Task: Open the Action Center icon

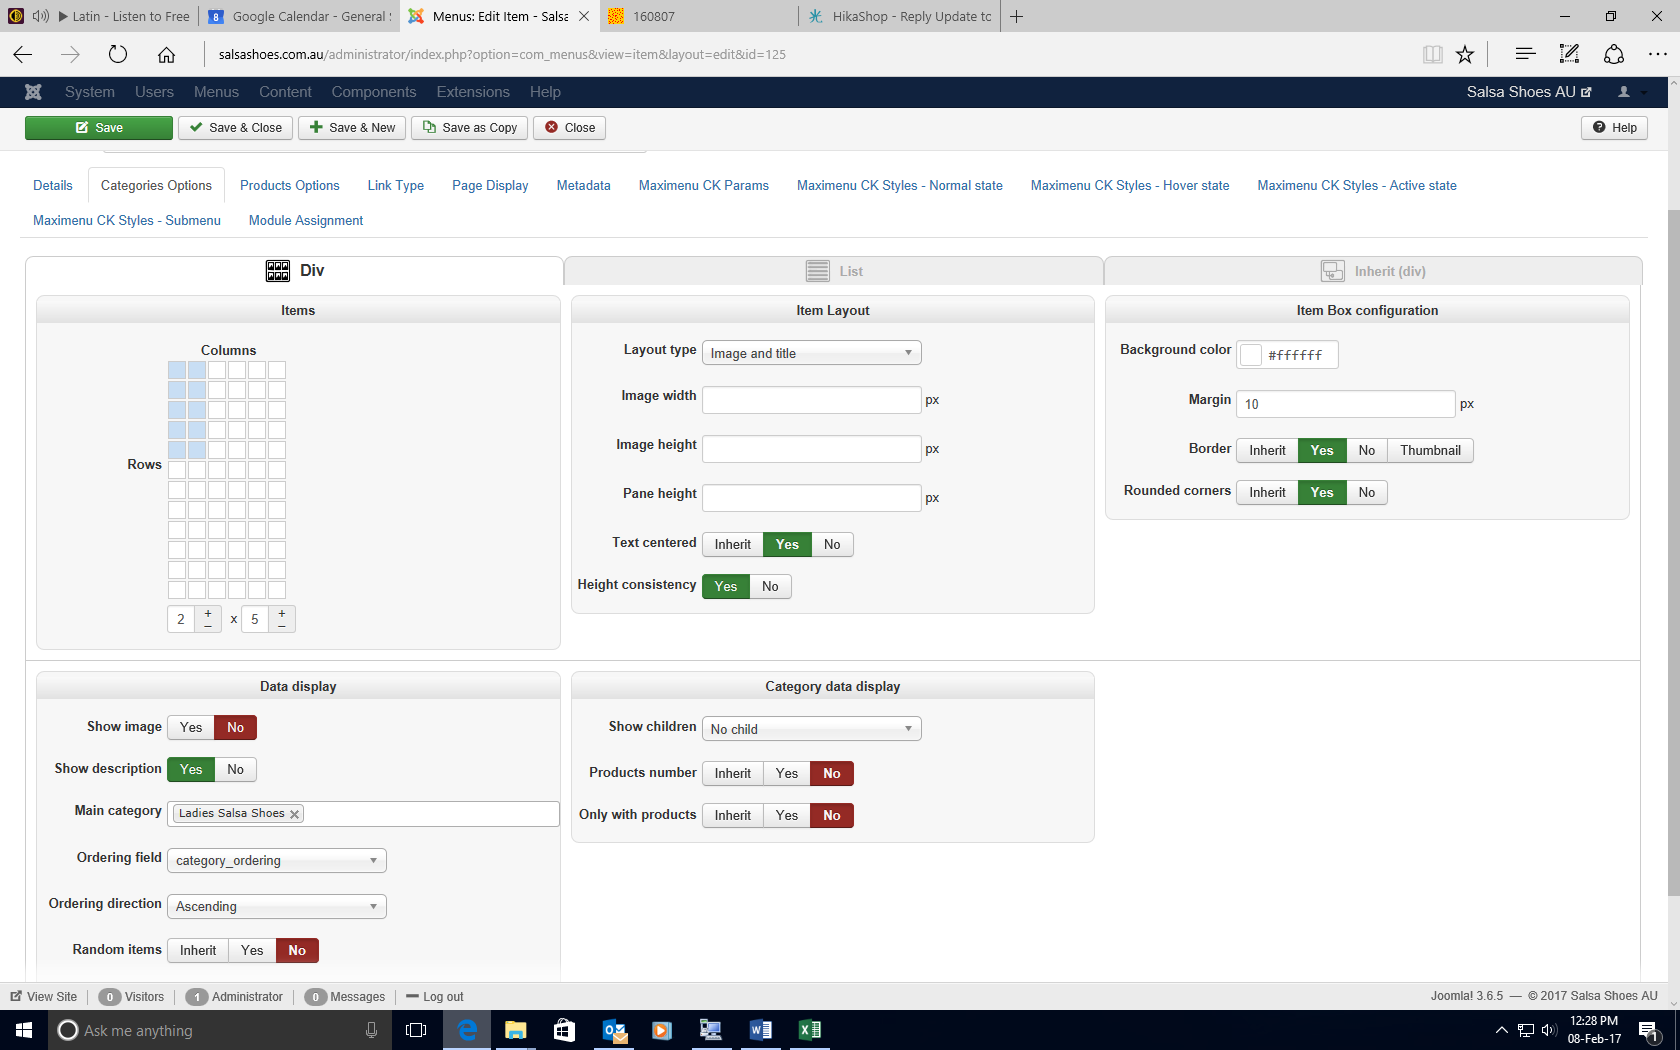Action: click(1649, 1030)
